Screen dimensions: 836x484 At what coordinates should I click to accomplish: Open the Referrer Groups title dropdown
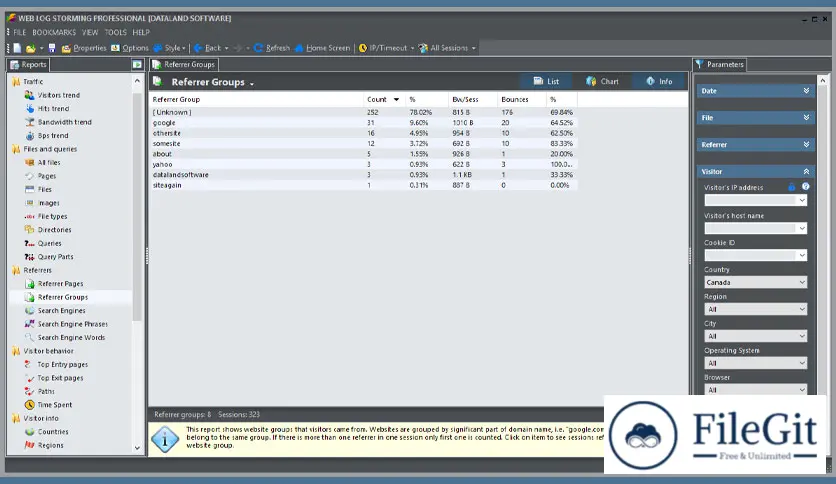coord(252,83)
